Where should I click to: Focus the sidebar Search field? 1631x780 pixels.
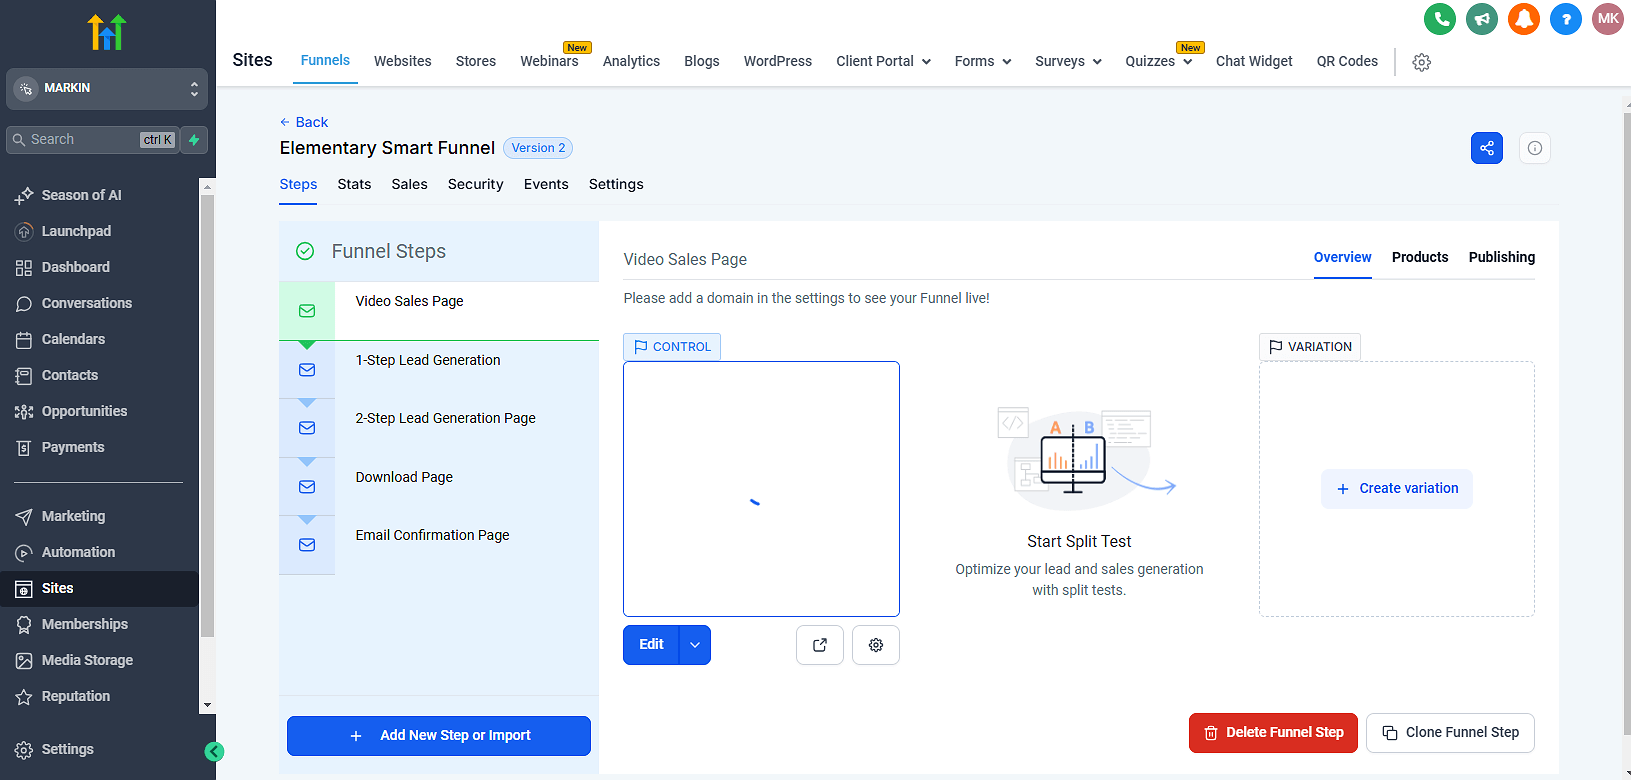click(x=93, y=140)
